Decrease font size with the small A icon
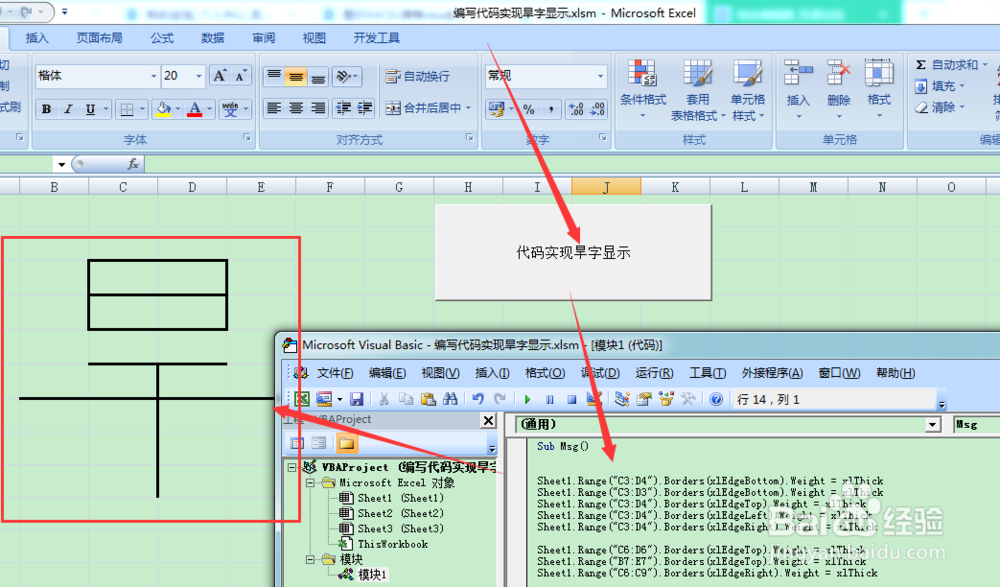 240,76
